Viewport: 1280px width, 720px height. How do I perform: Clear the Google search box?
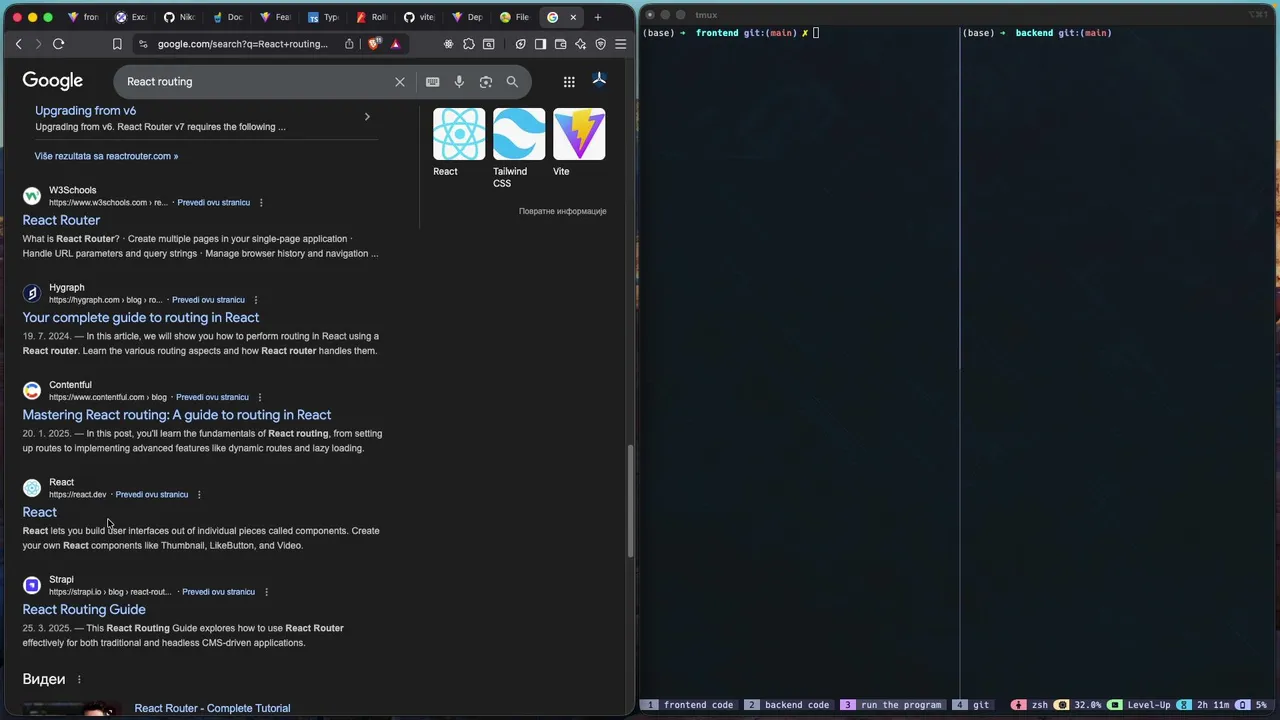click(x=400, y=82)
